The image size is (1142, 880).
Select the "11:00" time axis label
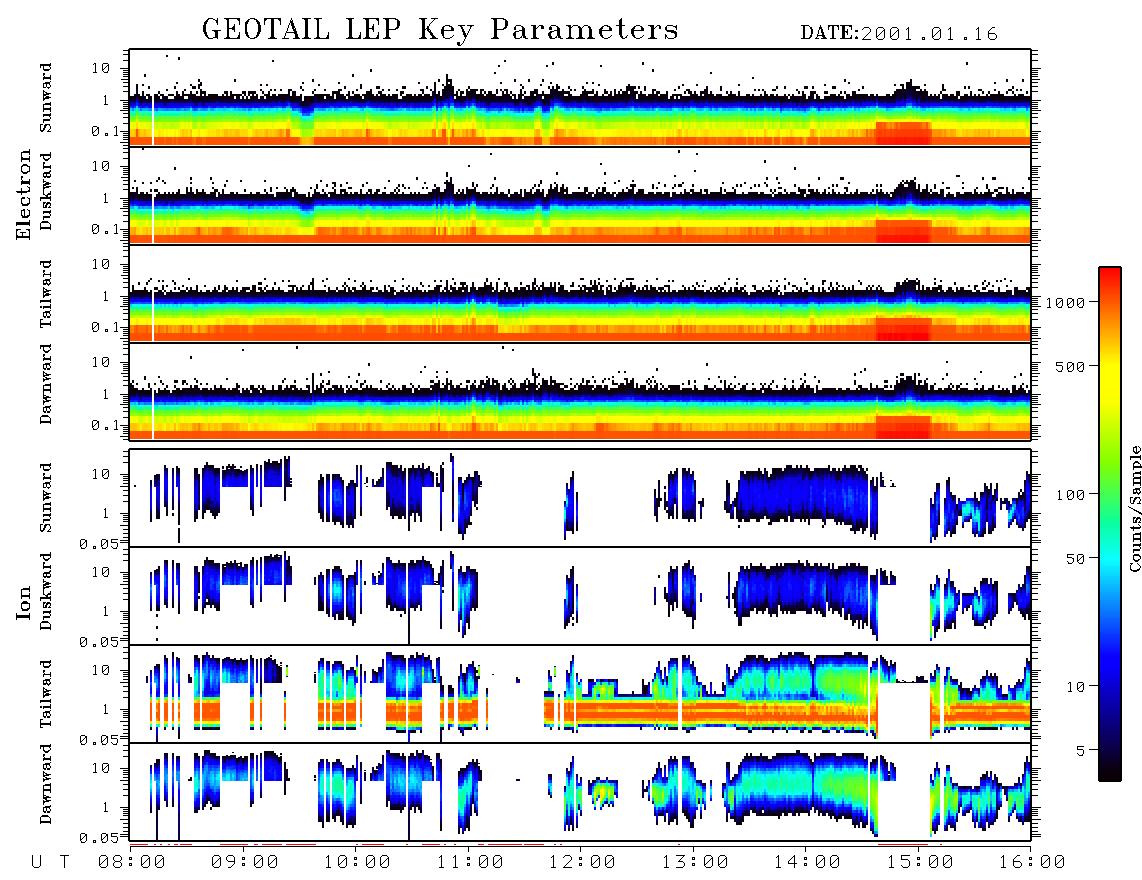click(x=469, y=863)
